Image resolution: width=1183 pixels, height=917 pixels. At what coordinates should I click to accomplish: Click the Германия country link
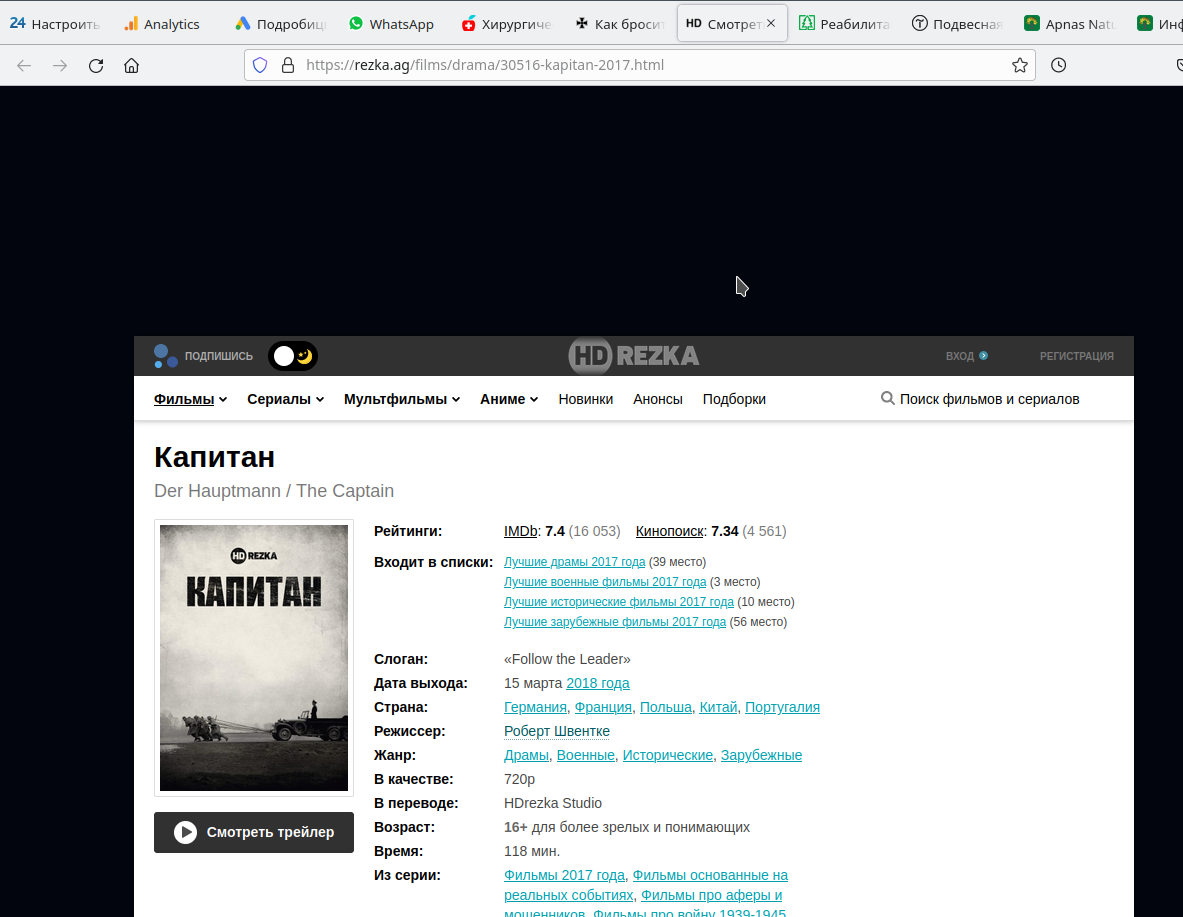point(535,707)
